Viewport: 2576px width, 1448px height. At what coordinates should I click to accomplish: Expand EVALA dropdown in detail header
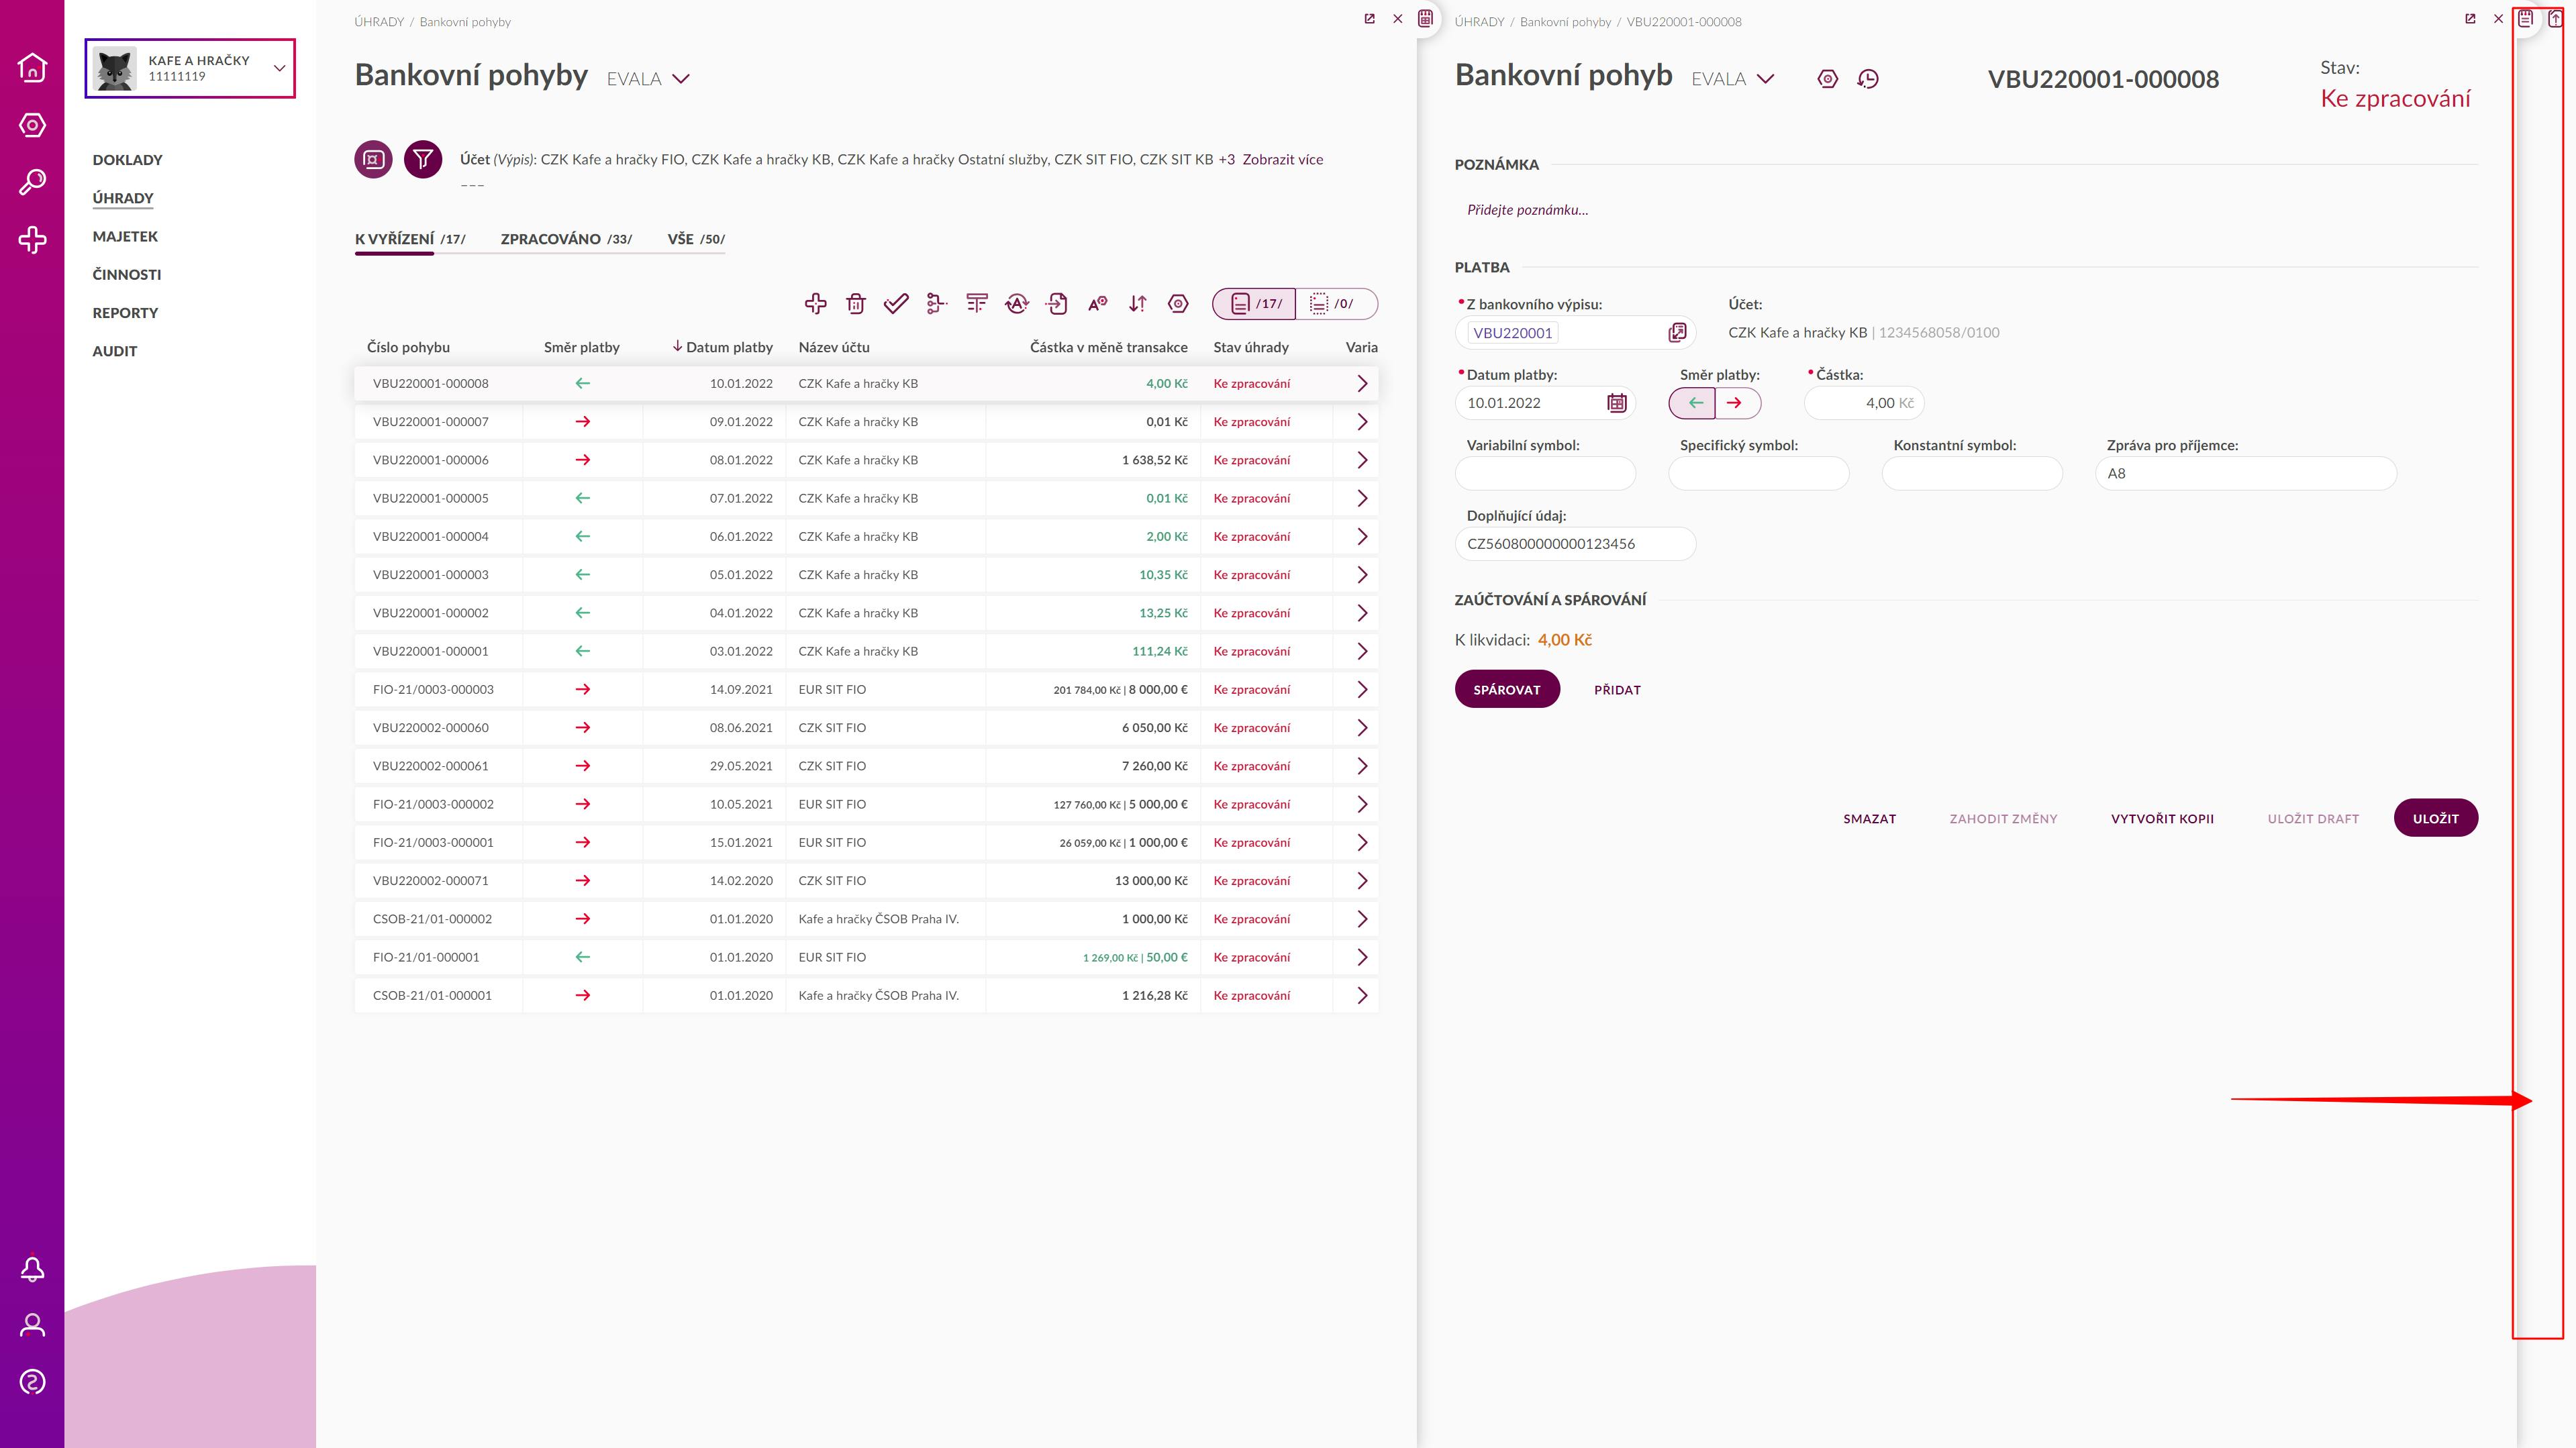pyautogui.click(x=1766, y=79)
